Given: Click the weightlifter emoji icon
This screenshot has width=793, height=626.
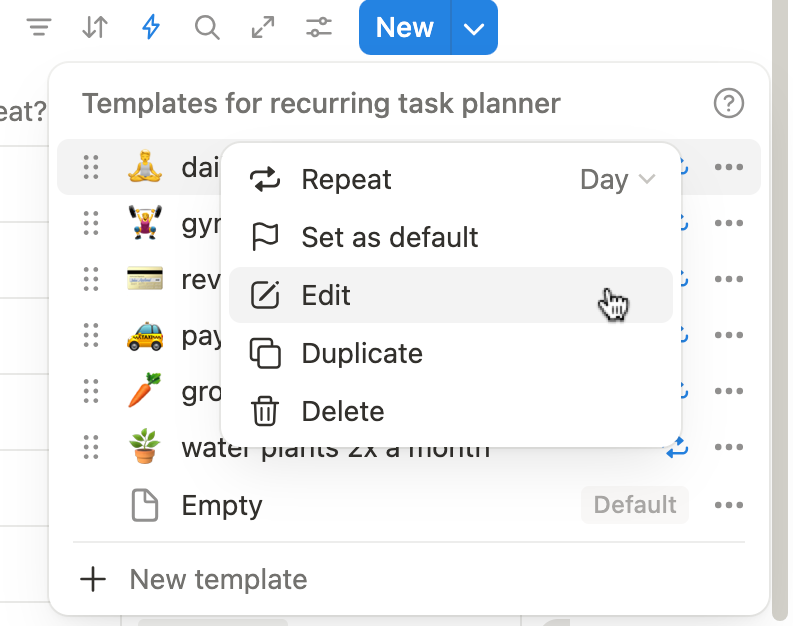Looking at the screenshot, I should click(145, 222).
